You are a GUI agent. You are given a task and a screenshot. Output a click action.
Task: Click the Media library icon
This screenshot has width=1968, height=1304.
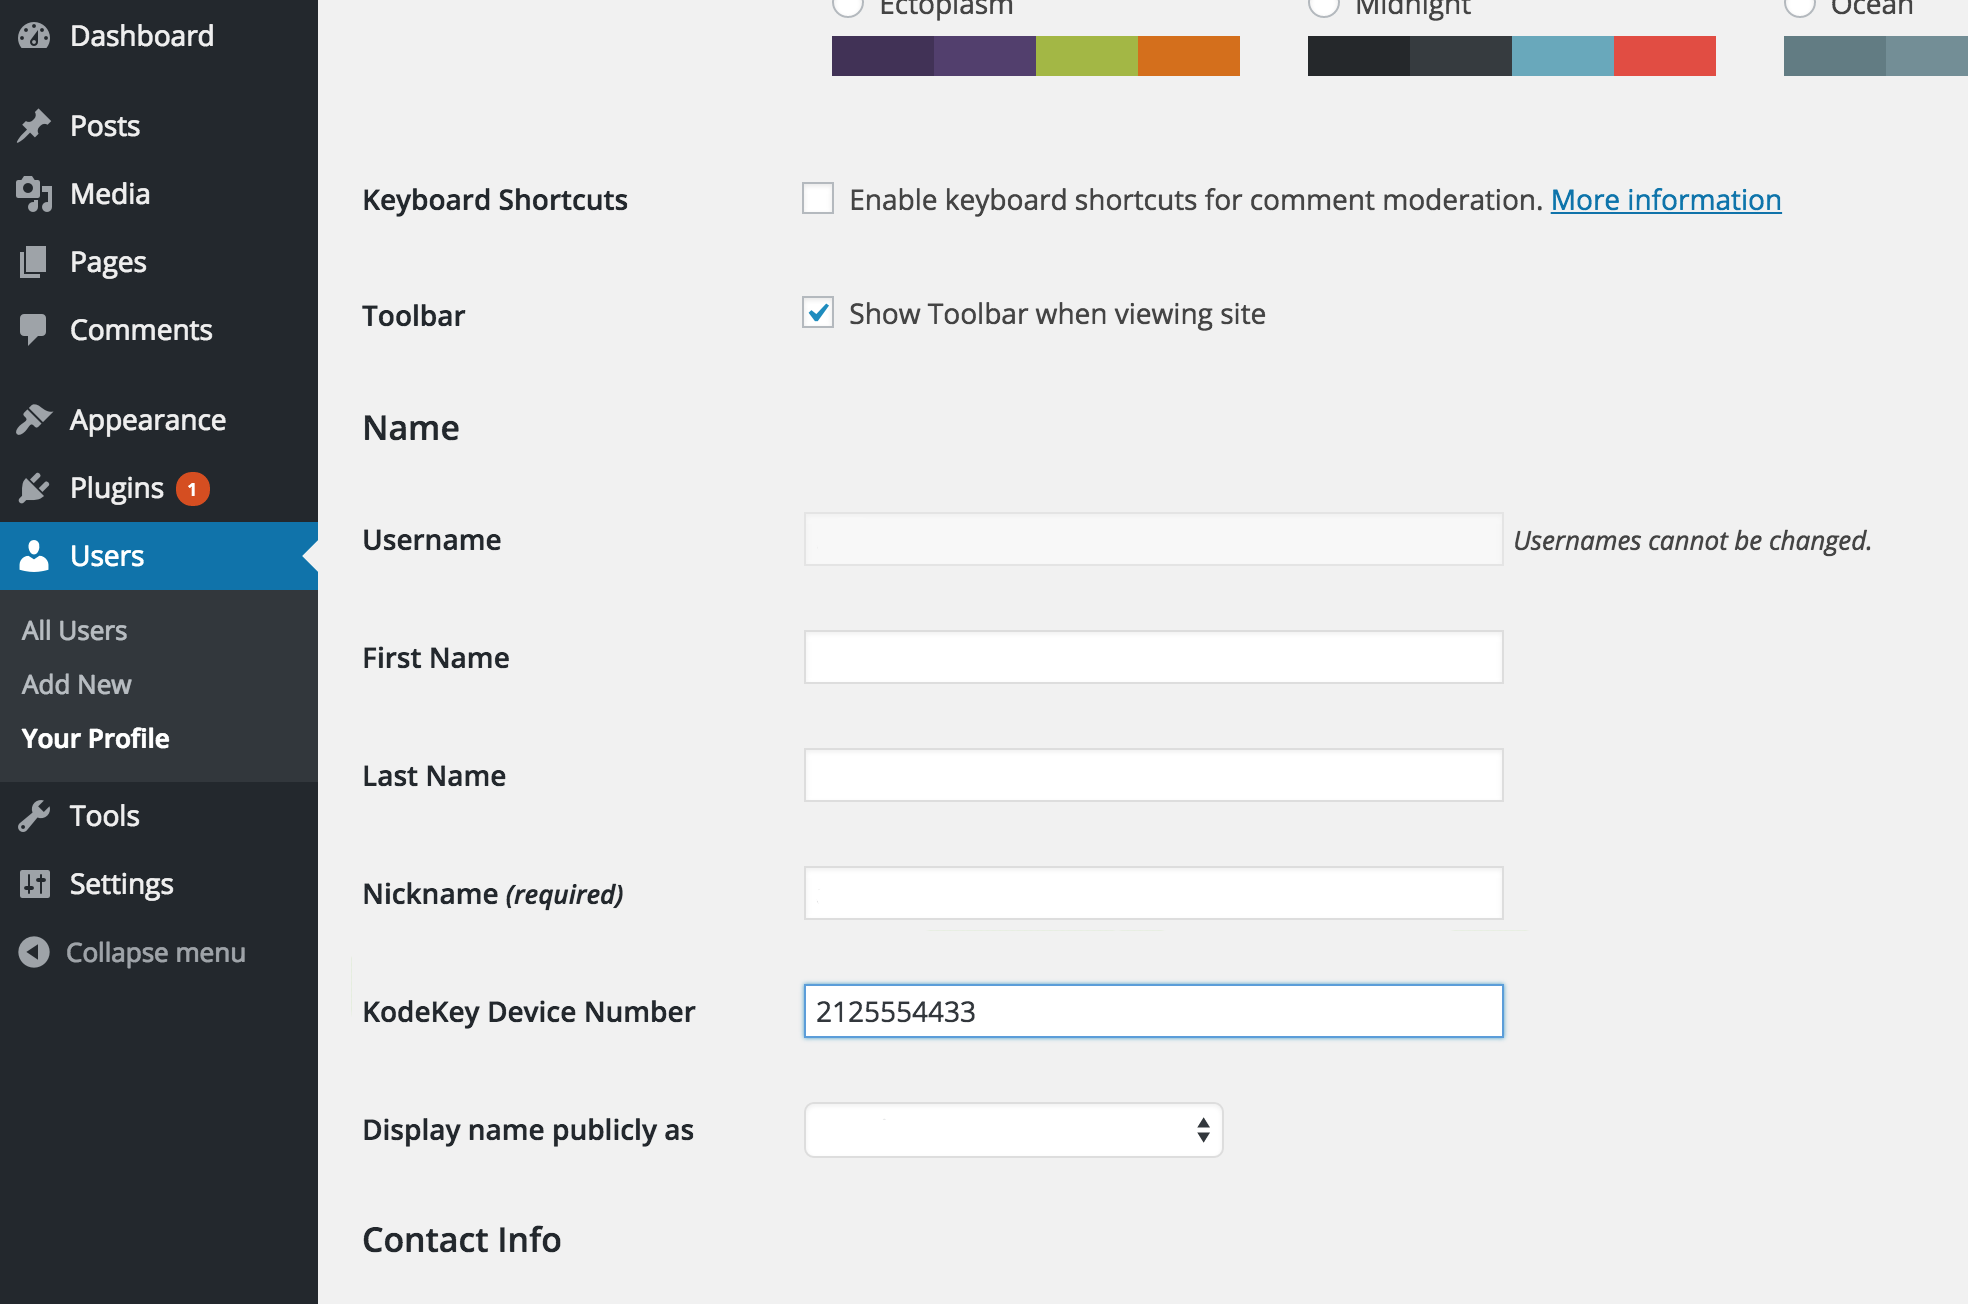pos(34,194)
